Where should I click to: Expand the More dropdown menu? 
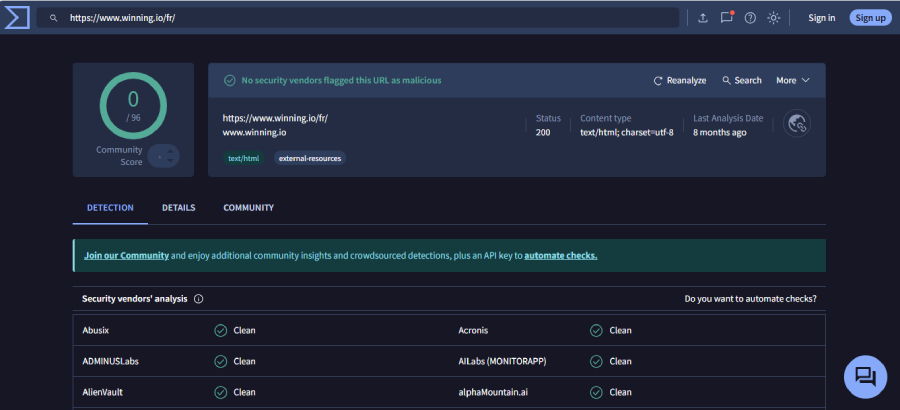pos(792,80)
